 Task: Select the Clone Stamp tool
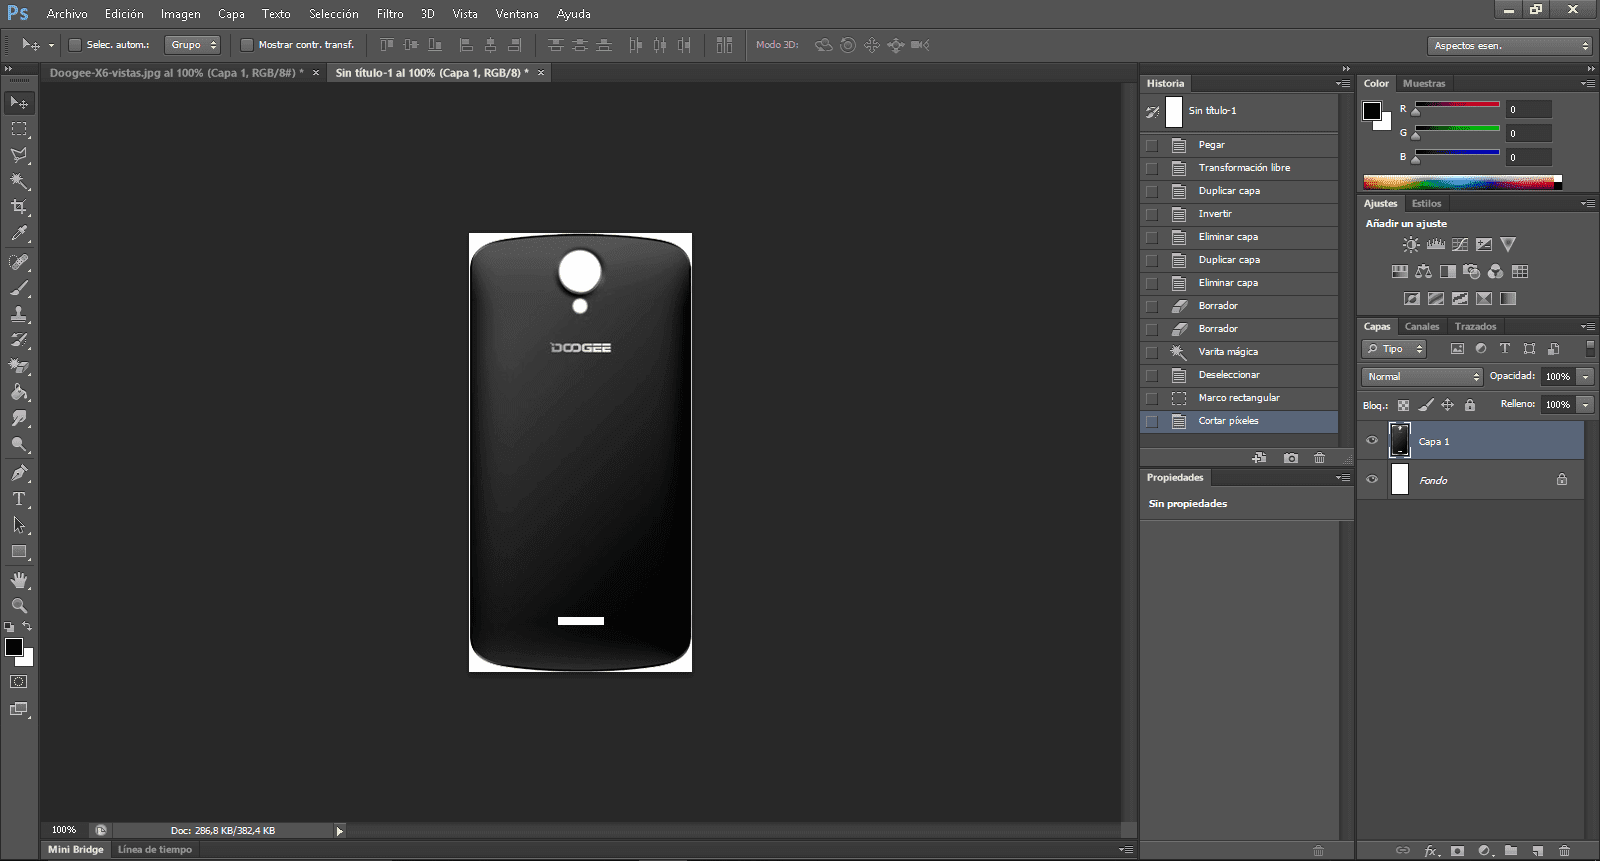(x=19, y=314)
